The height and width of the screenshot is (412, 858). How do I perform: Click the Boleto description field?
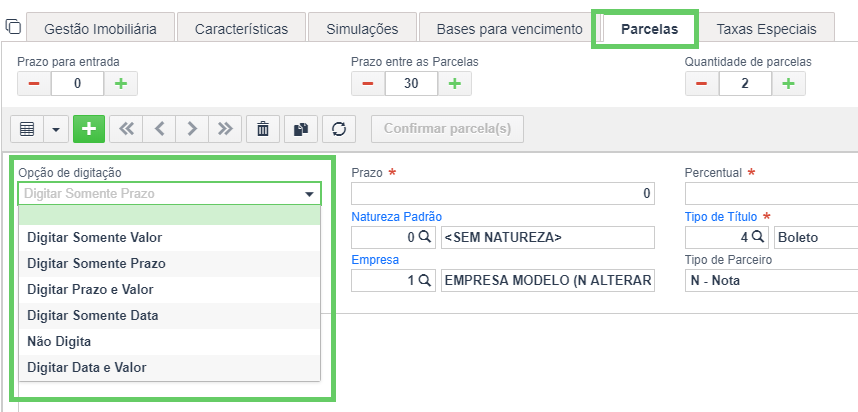click(816, 237)
